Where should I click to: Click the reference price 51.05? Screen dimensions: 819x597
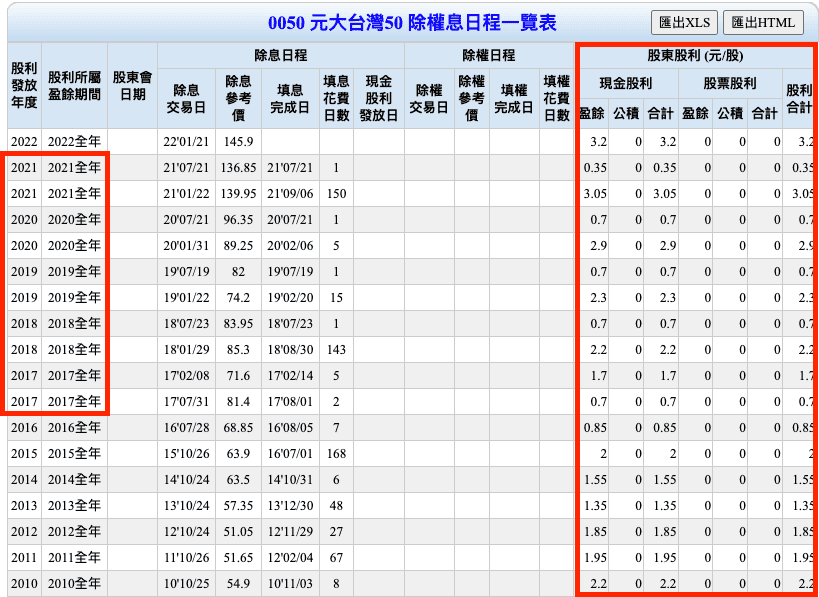click(238, 532)
